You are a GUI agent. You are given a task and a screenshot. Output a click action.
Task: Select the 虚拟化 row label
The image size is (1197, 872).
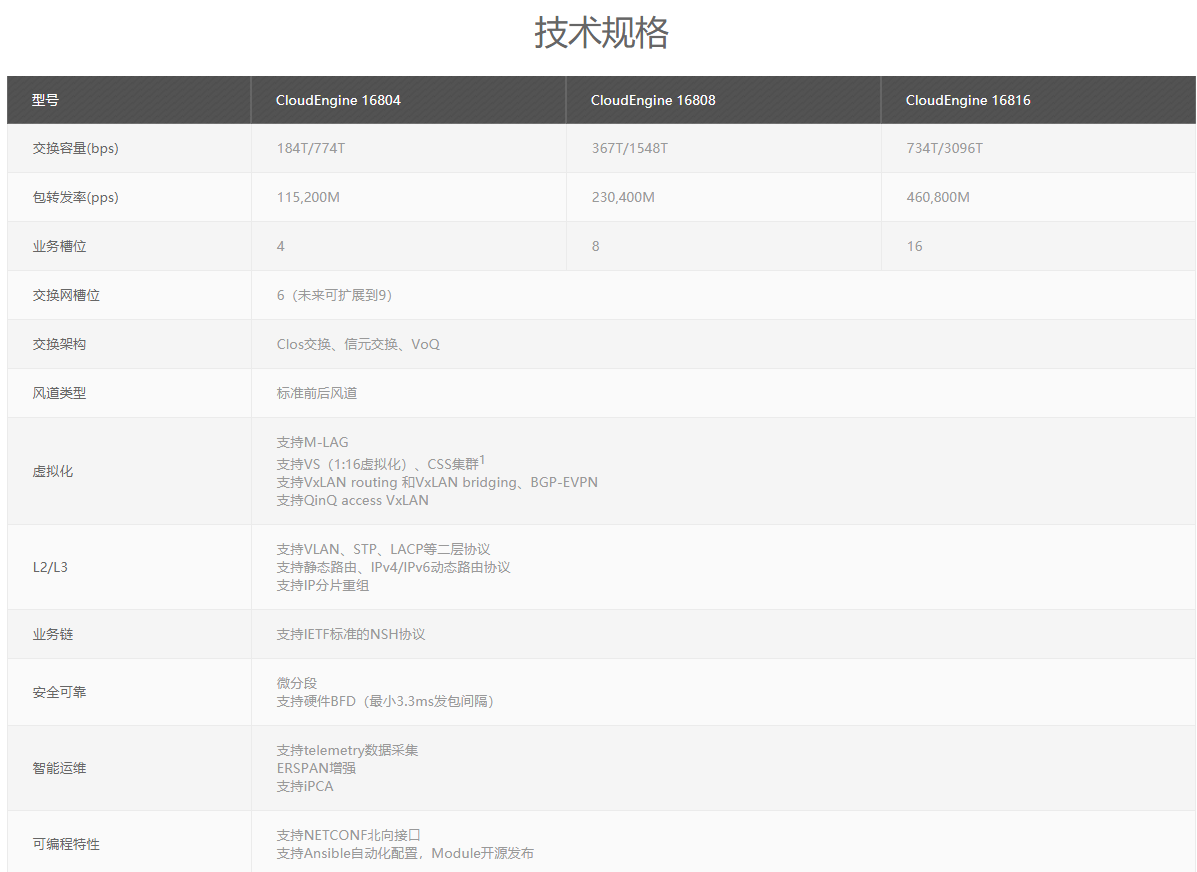pyautogui.click(x=53, y=471)
